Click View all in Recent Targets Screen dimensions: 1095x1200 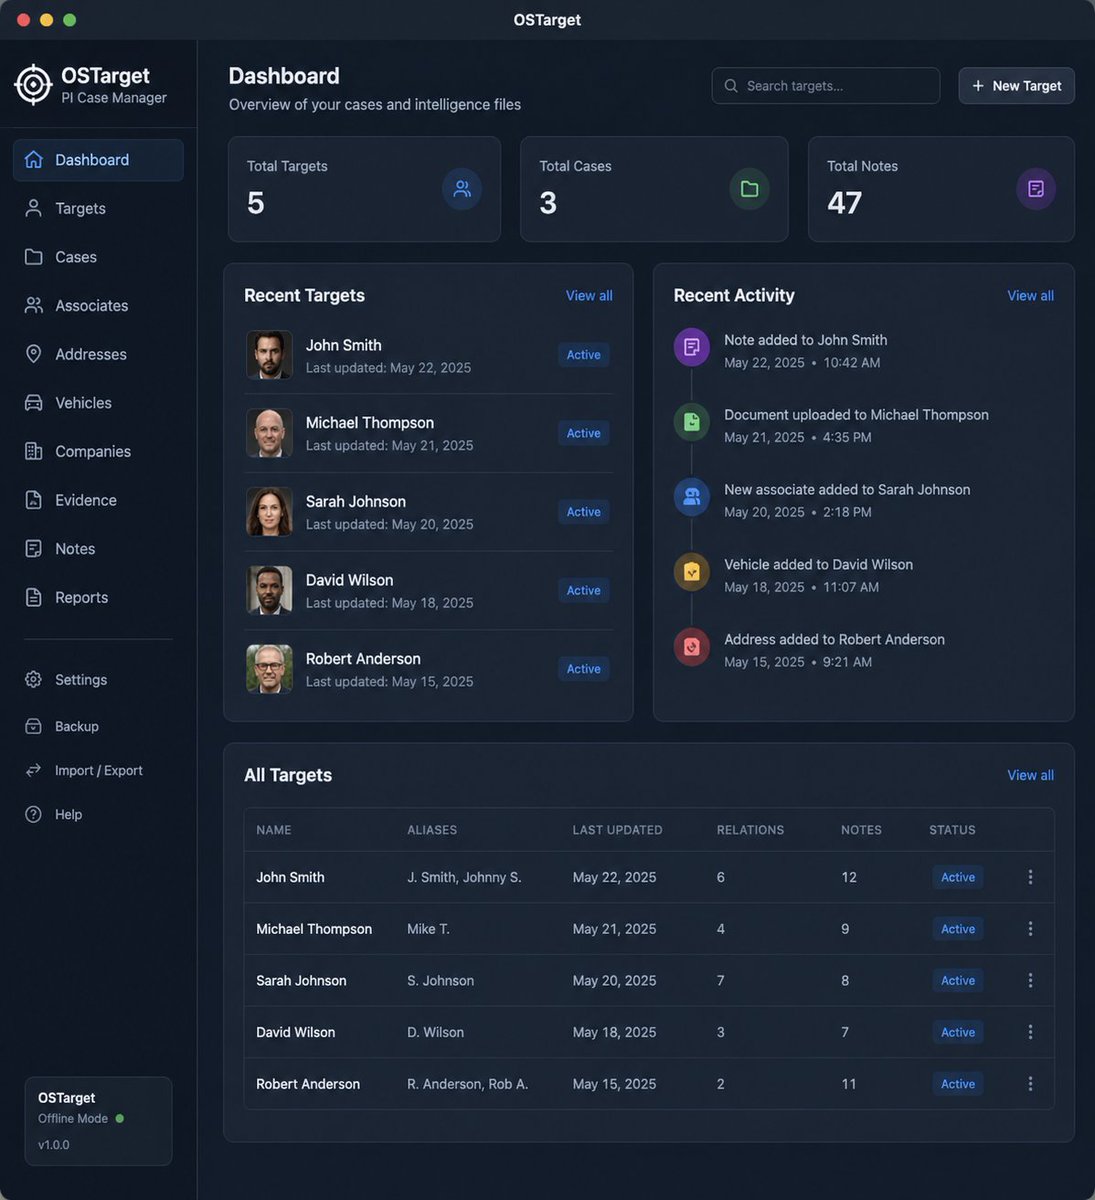589,296
